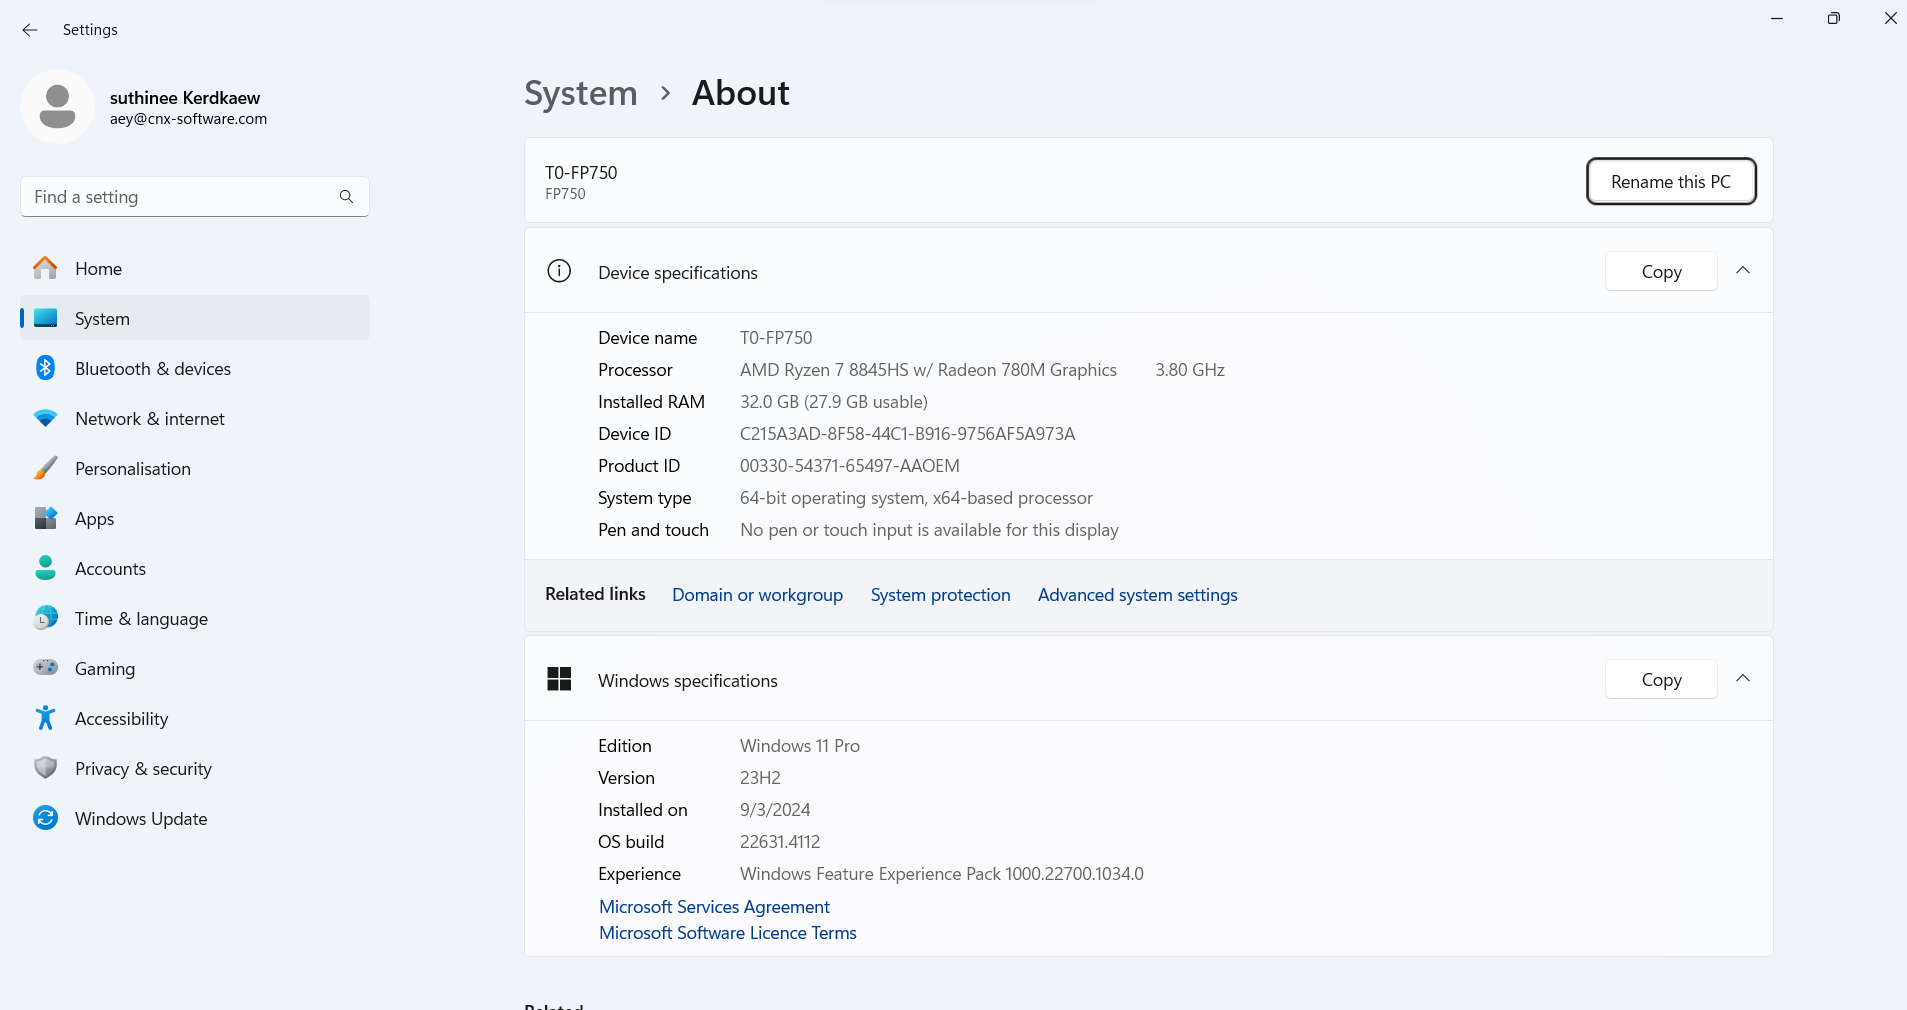Open Windows Update page
The width and height of the screenshot is (1907, 1010).
(195, 818)
